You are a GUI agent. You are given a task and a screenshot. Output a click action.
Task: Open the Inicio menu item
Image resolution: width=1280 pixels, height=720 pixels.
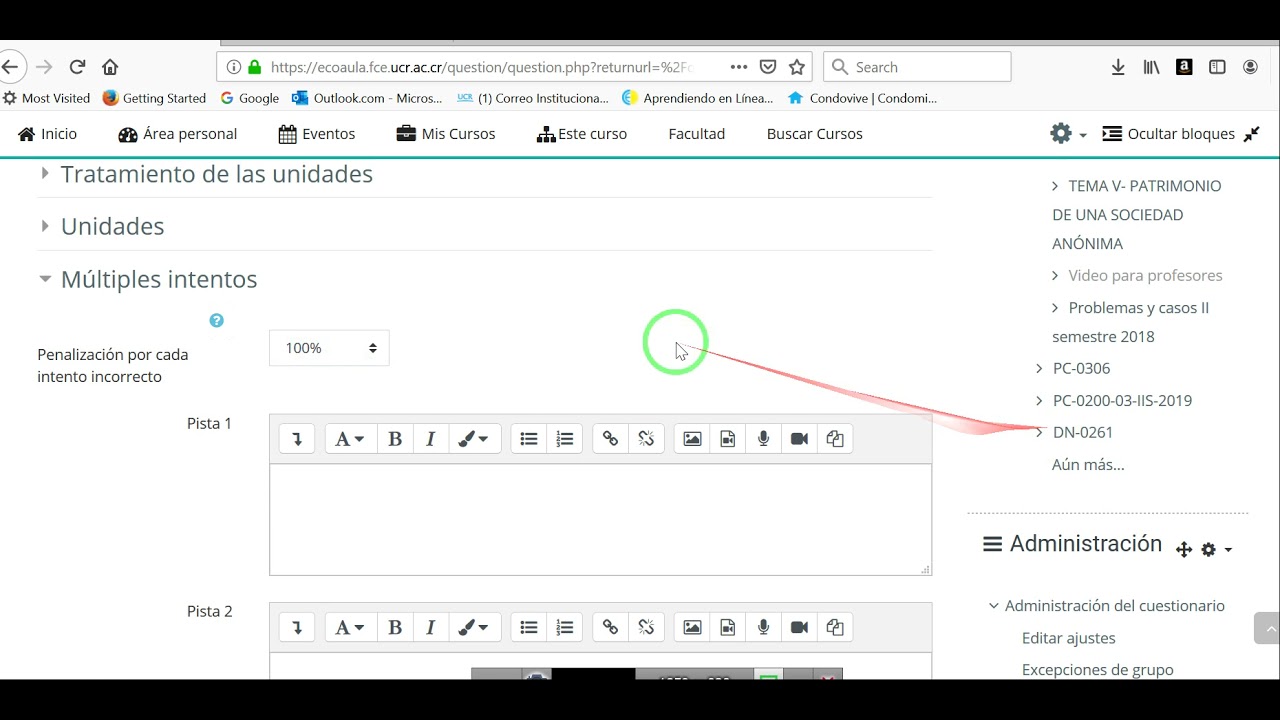(47, 134)
